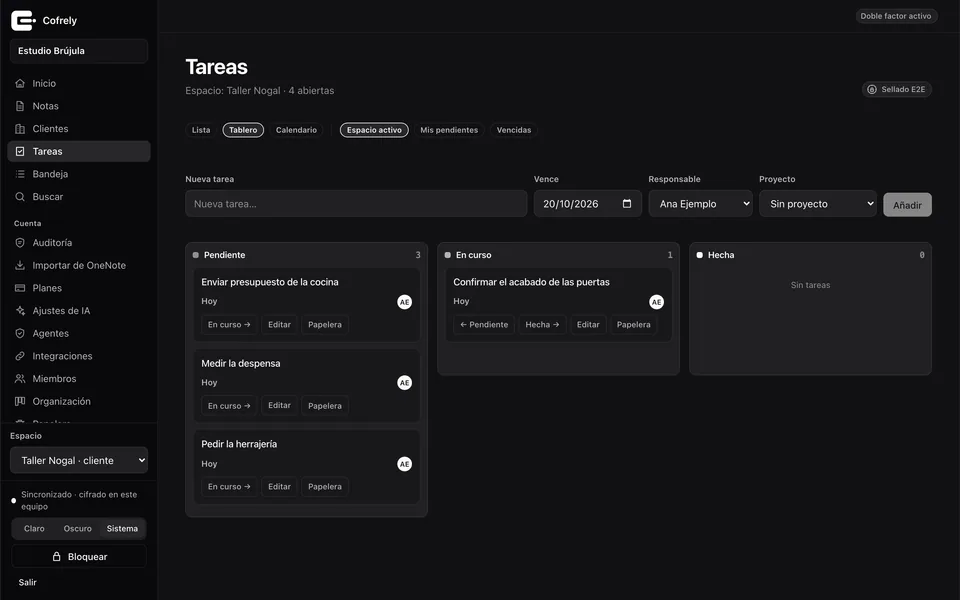The image size is (960, 600).
Task: Select the Claro theme option
Action: click(x=34, y=528)
